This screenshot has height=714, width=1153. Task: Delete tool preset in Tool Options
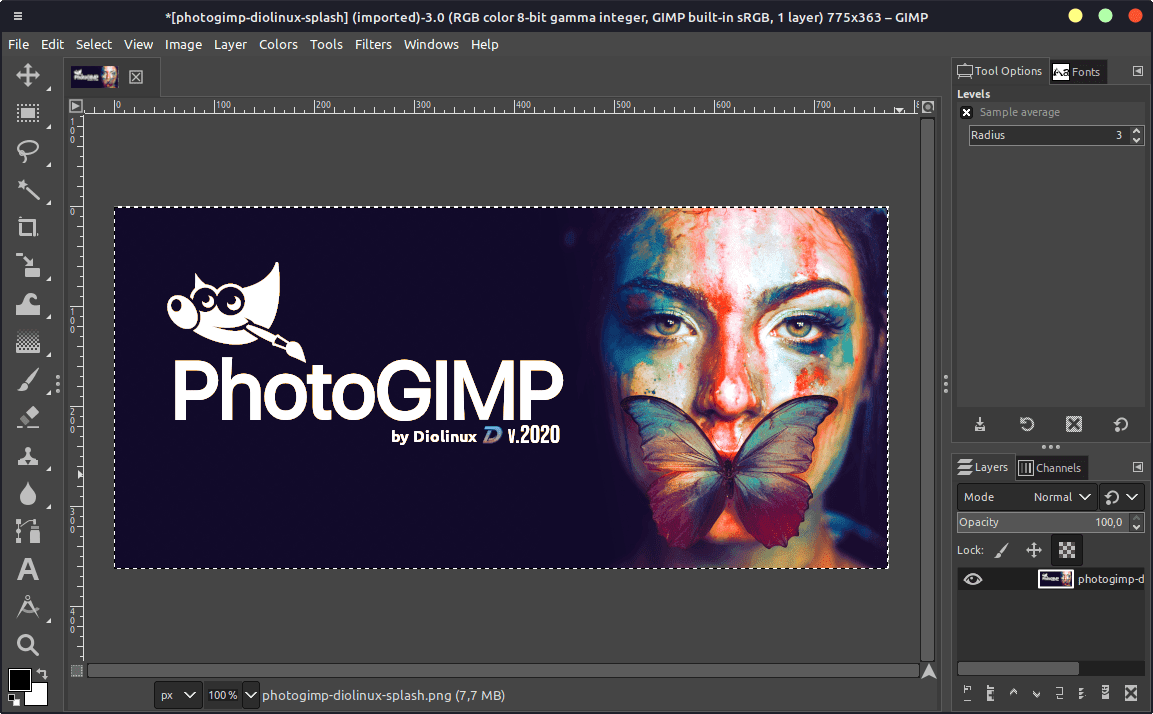1074,424
